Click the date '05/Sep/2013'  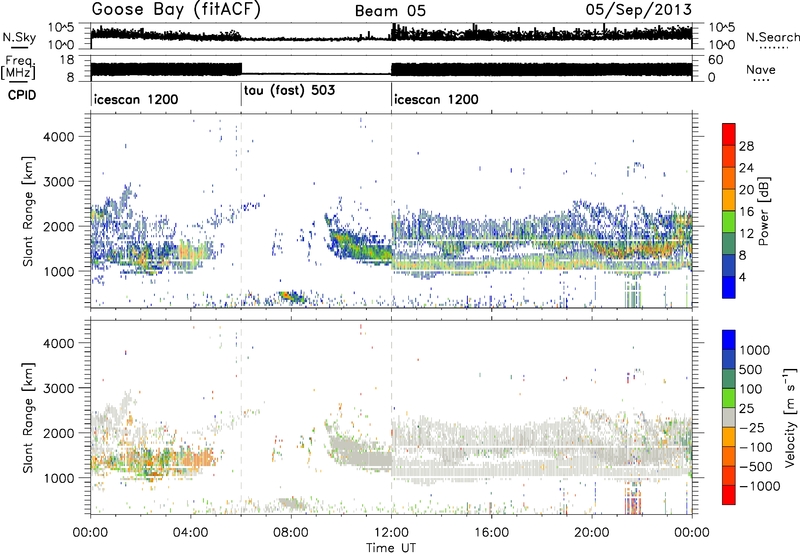(639, 10)
